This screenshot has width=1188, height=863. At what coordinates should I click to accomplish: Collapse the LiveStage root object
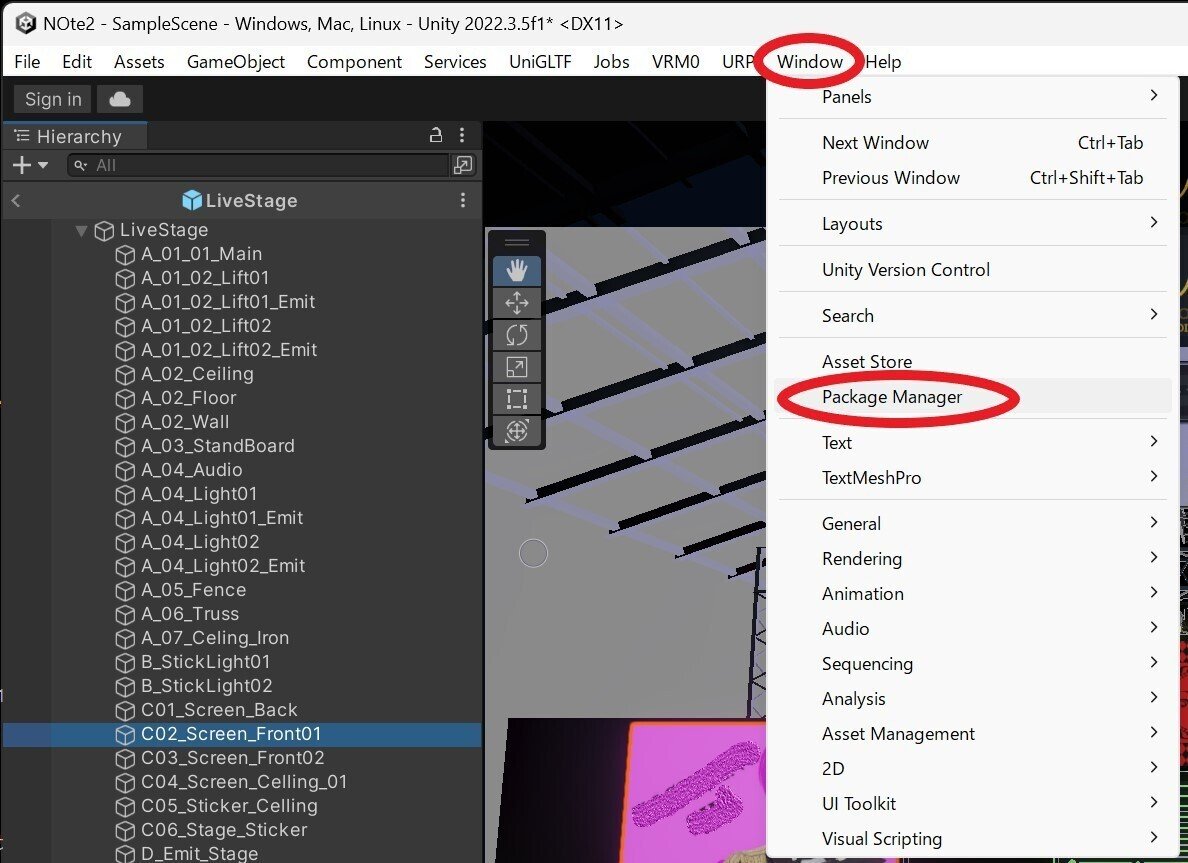82,230
